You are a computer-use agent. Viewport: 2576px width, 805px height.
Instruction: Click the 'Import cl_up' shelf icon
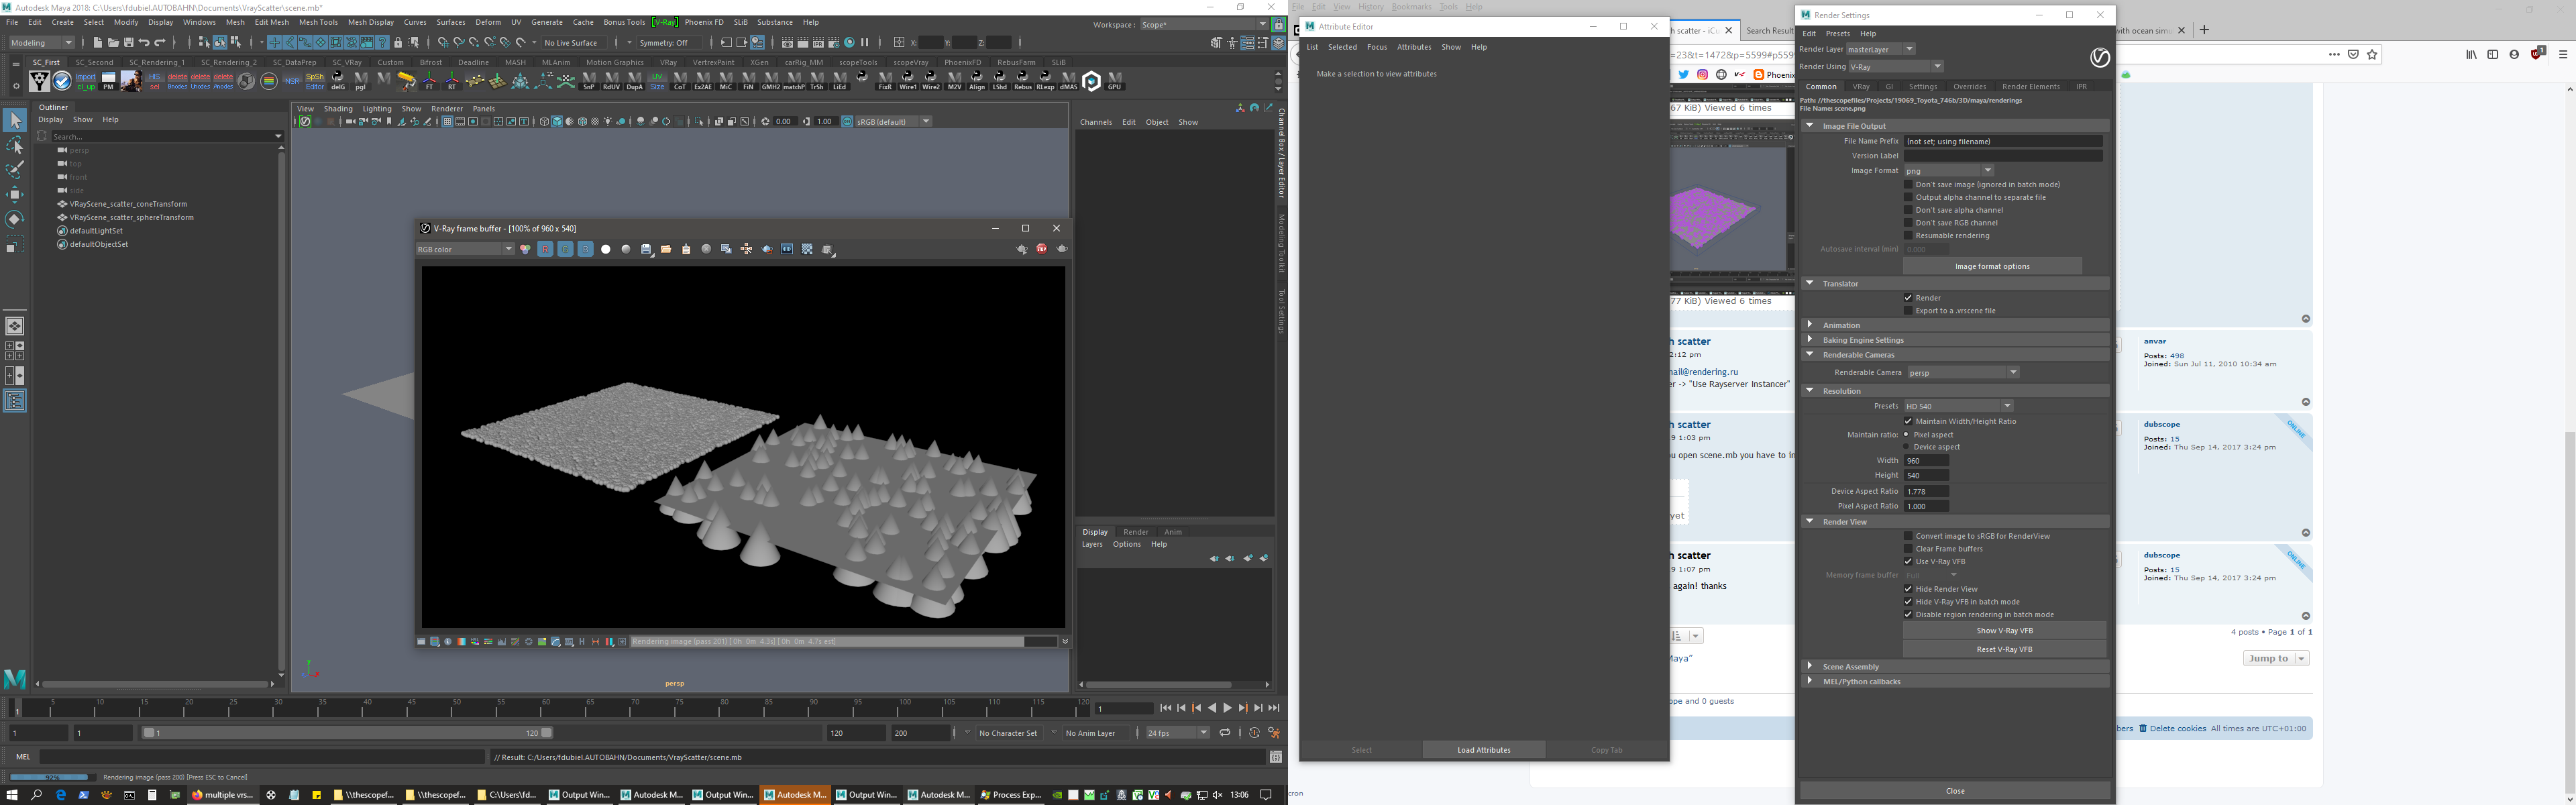pyautogui.click(x=86, y=82)
